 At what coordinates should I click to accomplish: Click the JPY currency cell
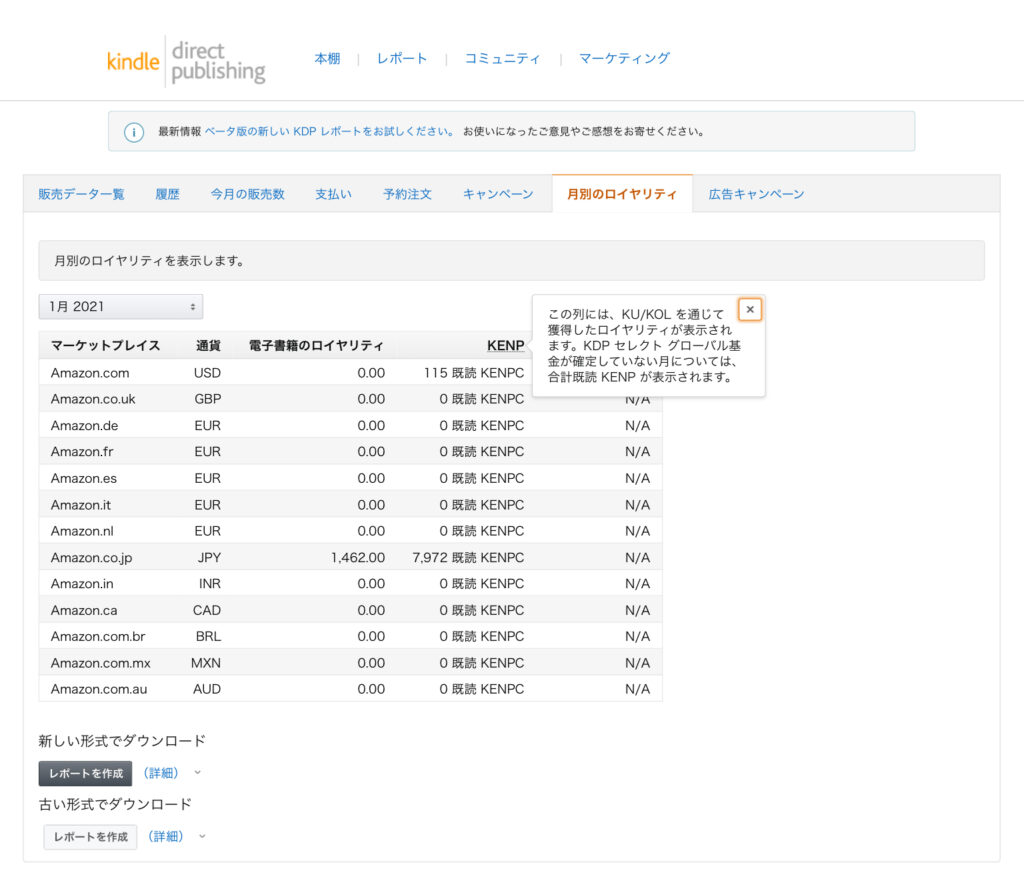pyautogui.click(x=210, y=558)
